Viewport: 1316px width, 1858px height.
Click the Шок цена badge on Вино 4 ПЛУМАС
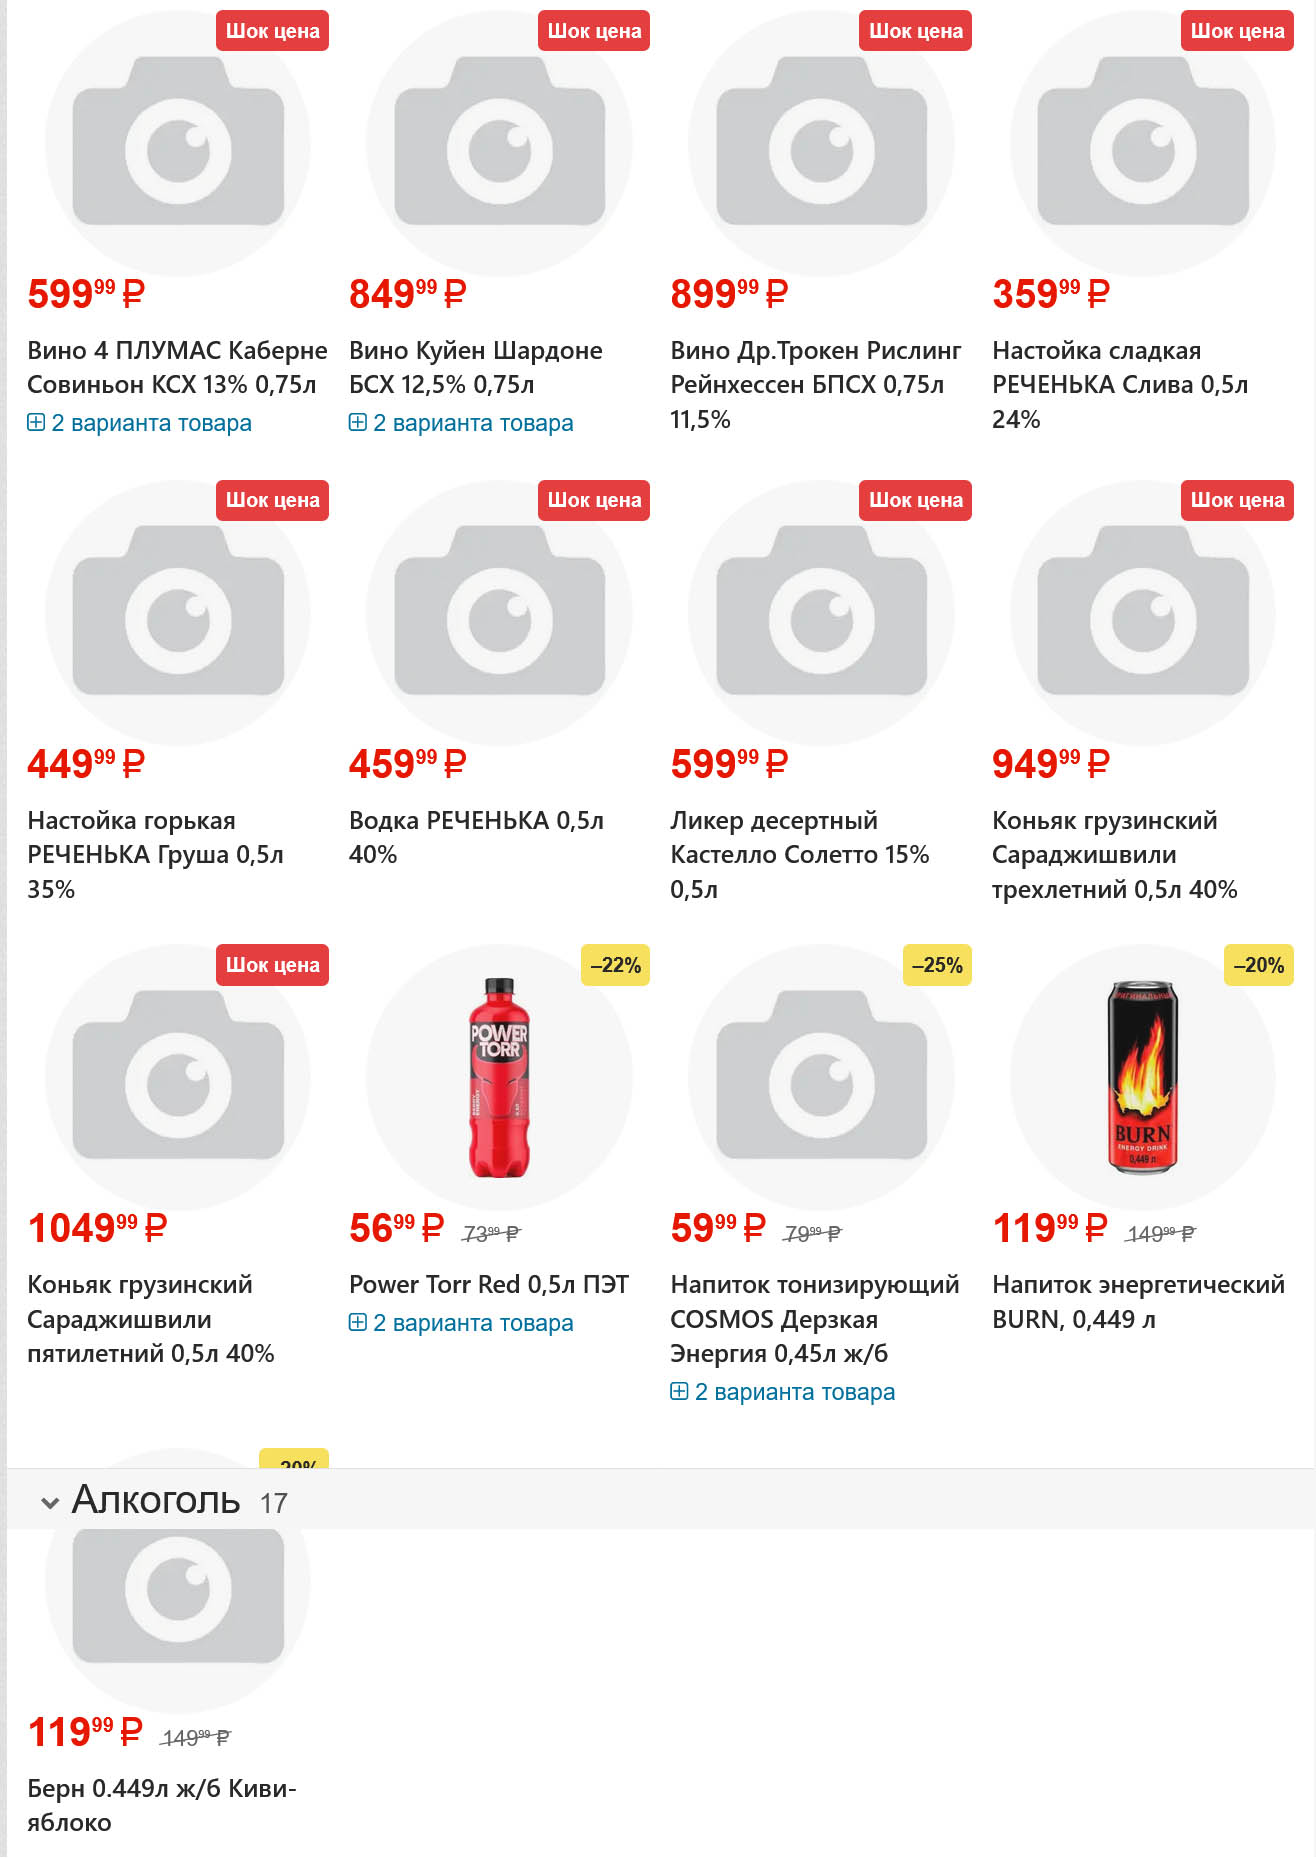(x=272, y=31)
